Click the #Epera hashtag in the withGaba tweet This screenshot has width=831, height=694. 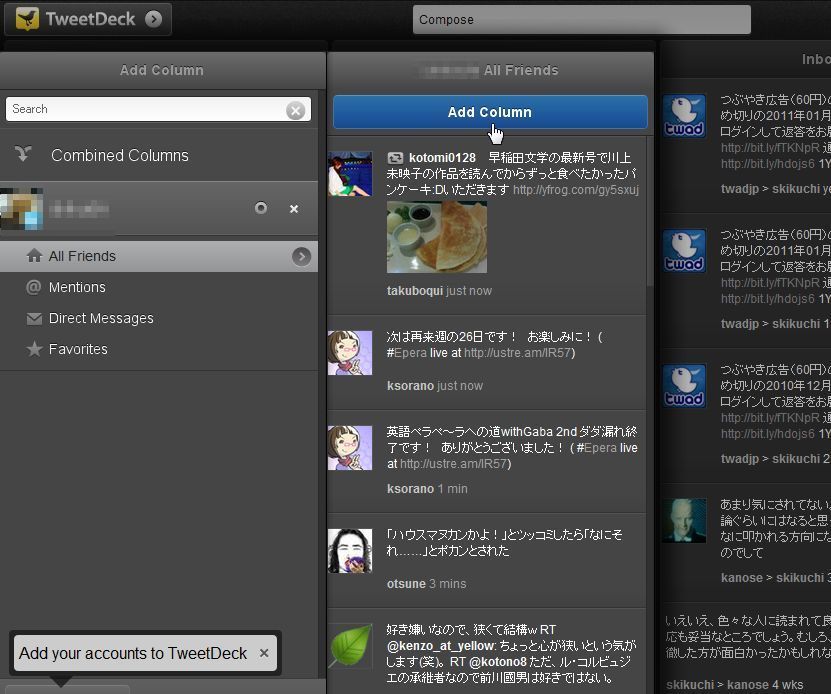(x=597, y=448)
